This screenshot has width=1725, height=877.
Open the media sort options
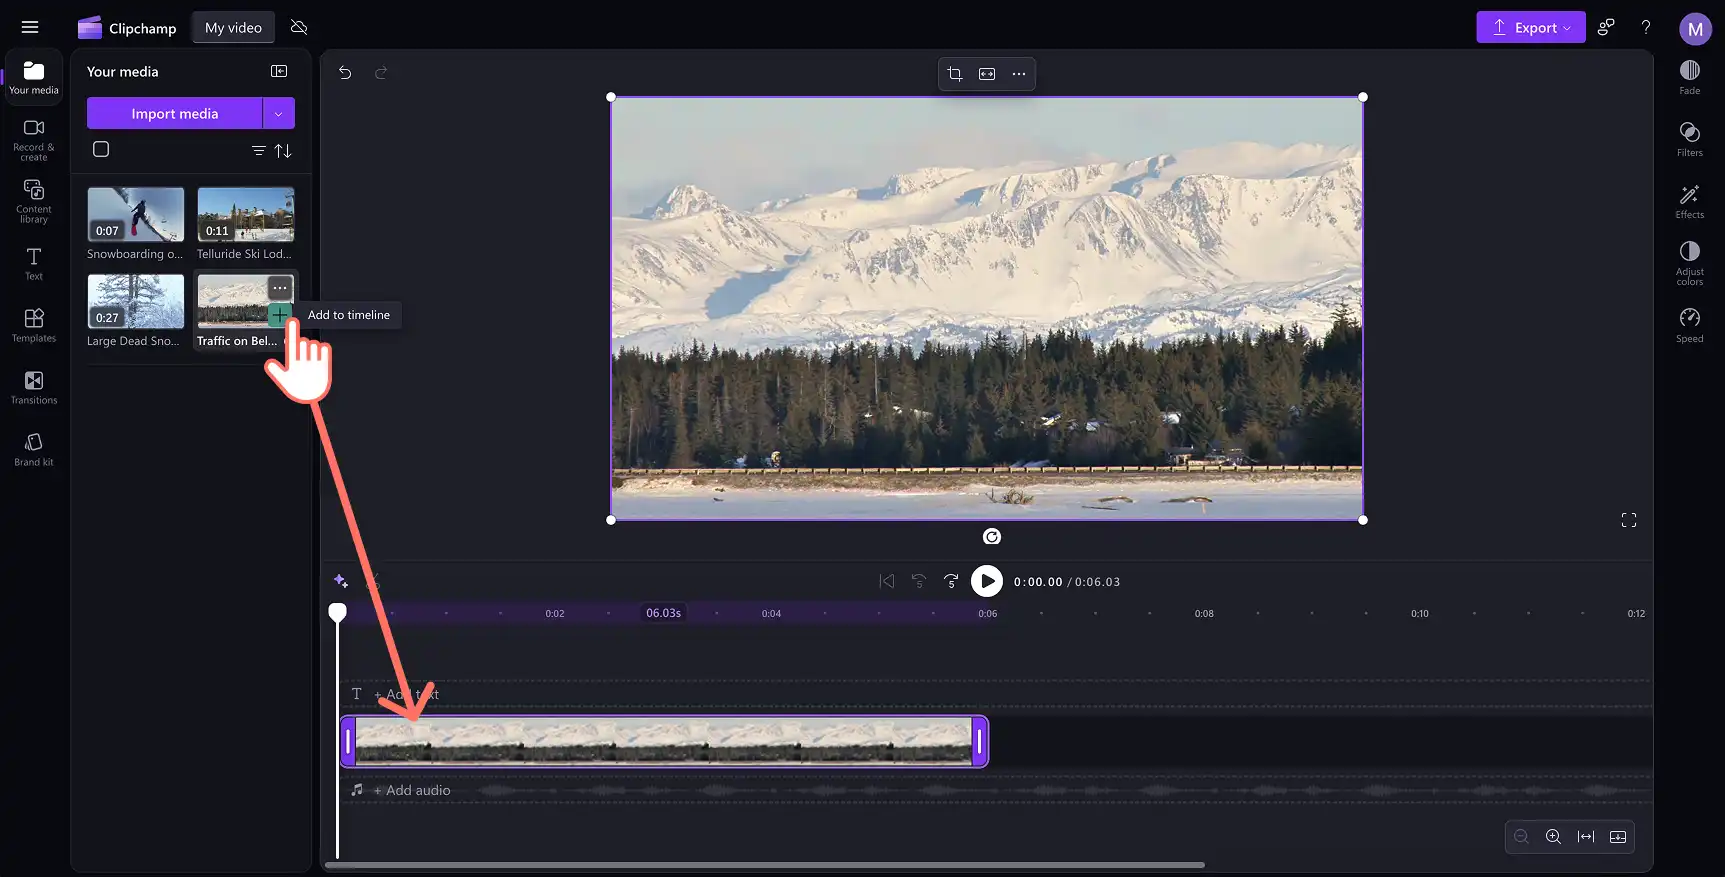pos(283,150)
